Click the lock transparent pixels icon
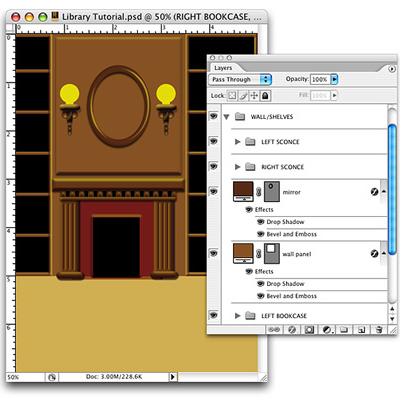The width and height of the screenshot is (400, 407). point(232,96)
